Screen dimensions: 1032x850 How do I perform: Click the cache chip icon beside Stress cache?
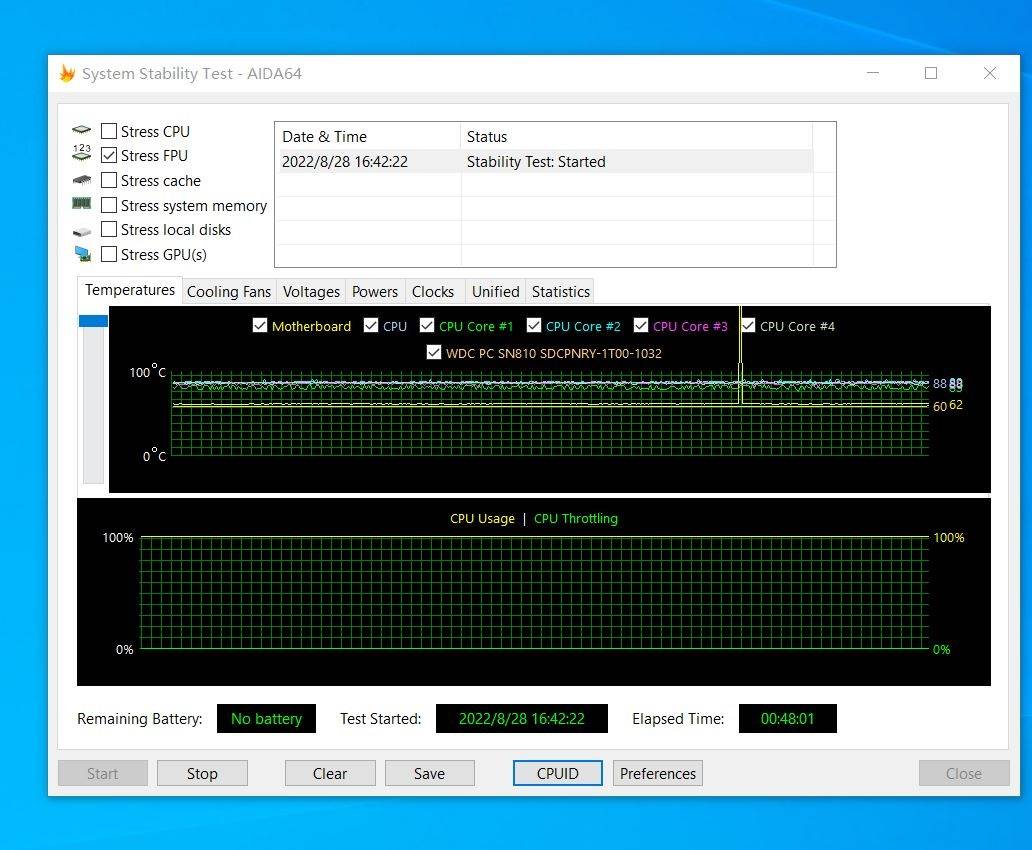click(82, 180)
